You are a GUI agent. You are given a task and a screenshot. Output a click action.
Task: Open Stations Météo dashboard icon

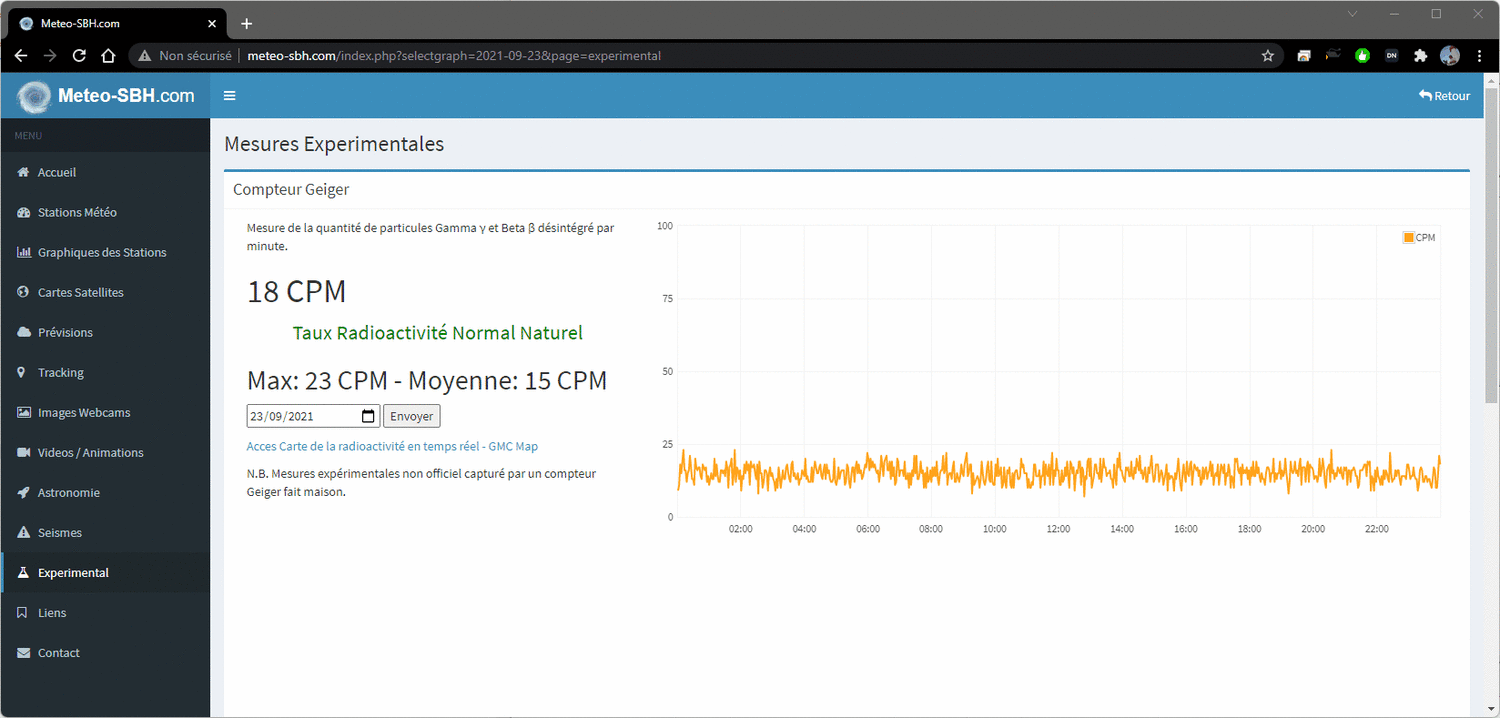click(x=23, y=213)
